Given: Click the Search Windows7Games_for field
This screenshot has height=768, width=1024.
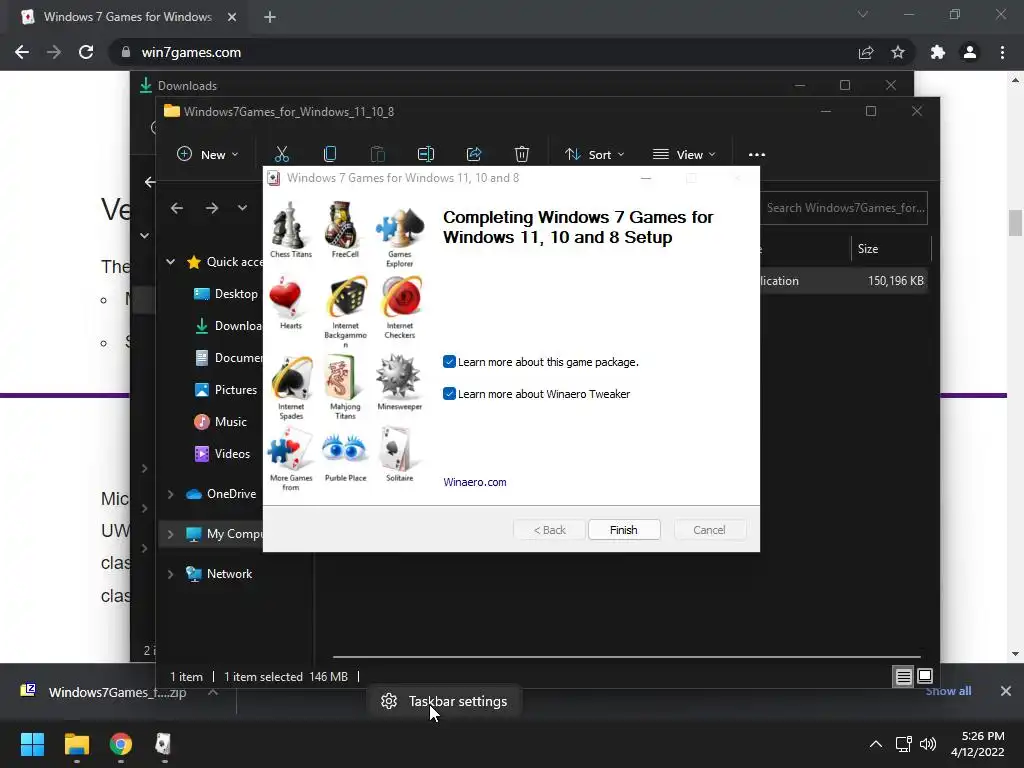Looking at the screenshot, I should pyautogui.click(x=844, y=208).
